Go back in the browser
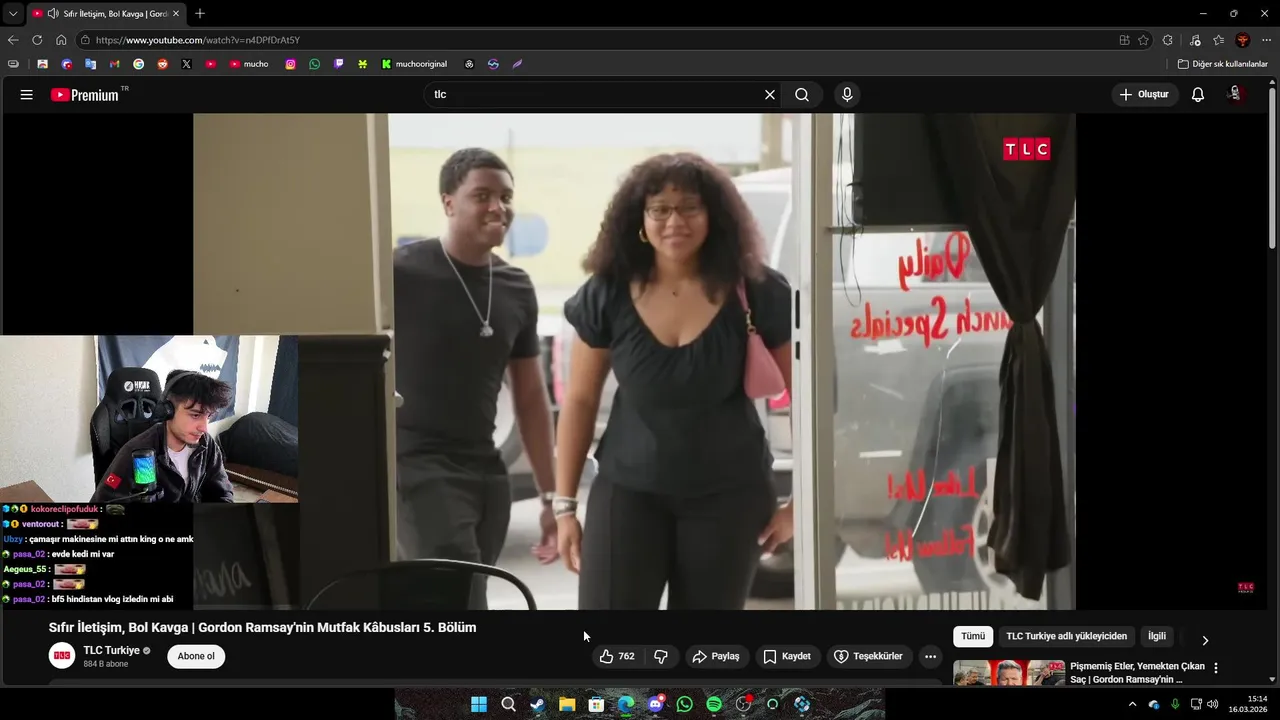 click(x=13, y=40)
